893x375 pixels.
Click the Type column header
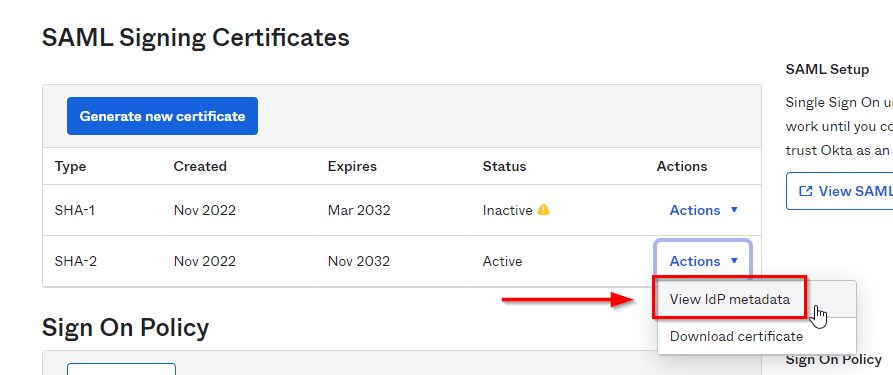[71, 166]
